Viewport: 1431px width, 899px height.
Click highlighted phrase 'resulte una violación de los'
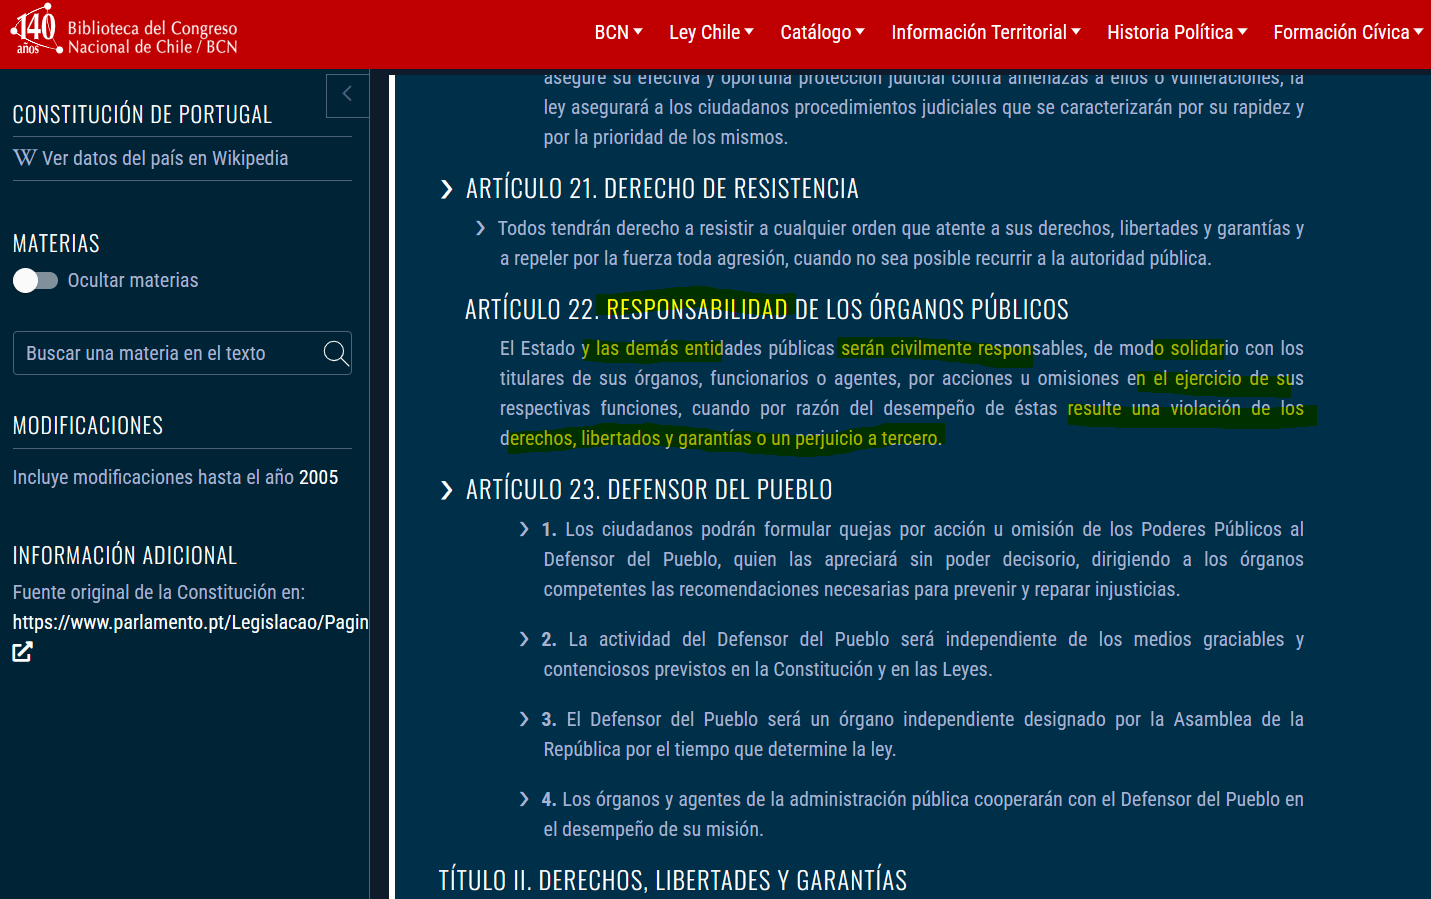[x=1186, y=408]
